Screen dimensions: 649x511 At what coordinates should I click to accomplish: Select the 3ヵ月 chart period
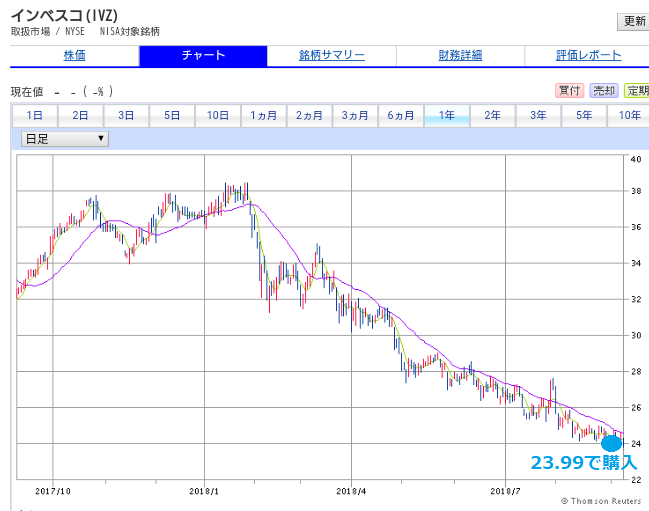tap(355, 116)
